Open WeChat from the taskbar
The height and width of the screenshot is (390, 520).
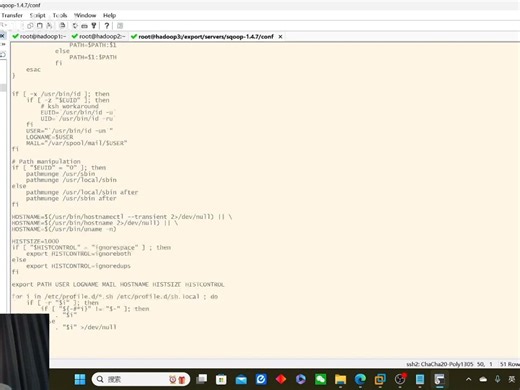click(x=321, y=379)
